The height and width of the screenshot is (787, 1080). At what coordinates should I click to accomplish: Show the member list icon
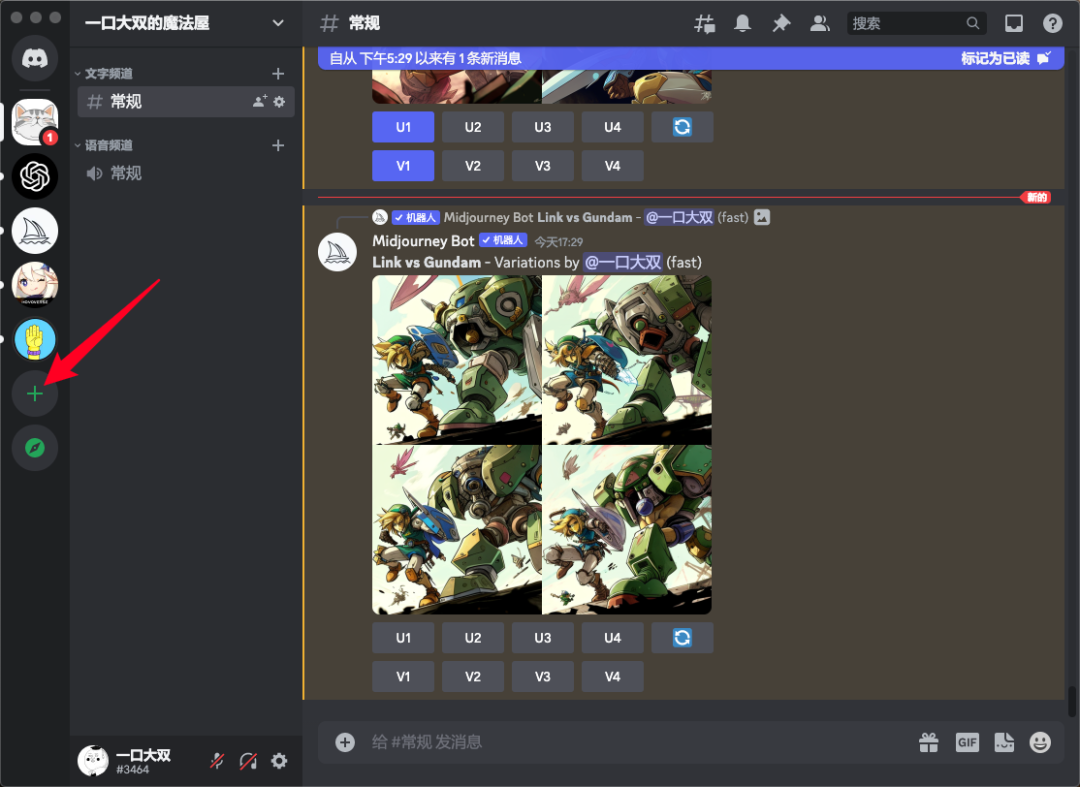tap(819, 23)
